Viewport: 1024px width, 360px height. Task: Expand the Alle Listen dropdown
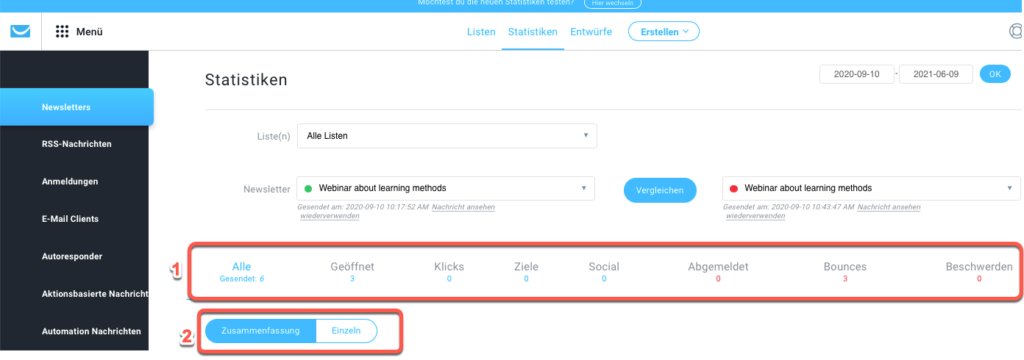(447, 136)
